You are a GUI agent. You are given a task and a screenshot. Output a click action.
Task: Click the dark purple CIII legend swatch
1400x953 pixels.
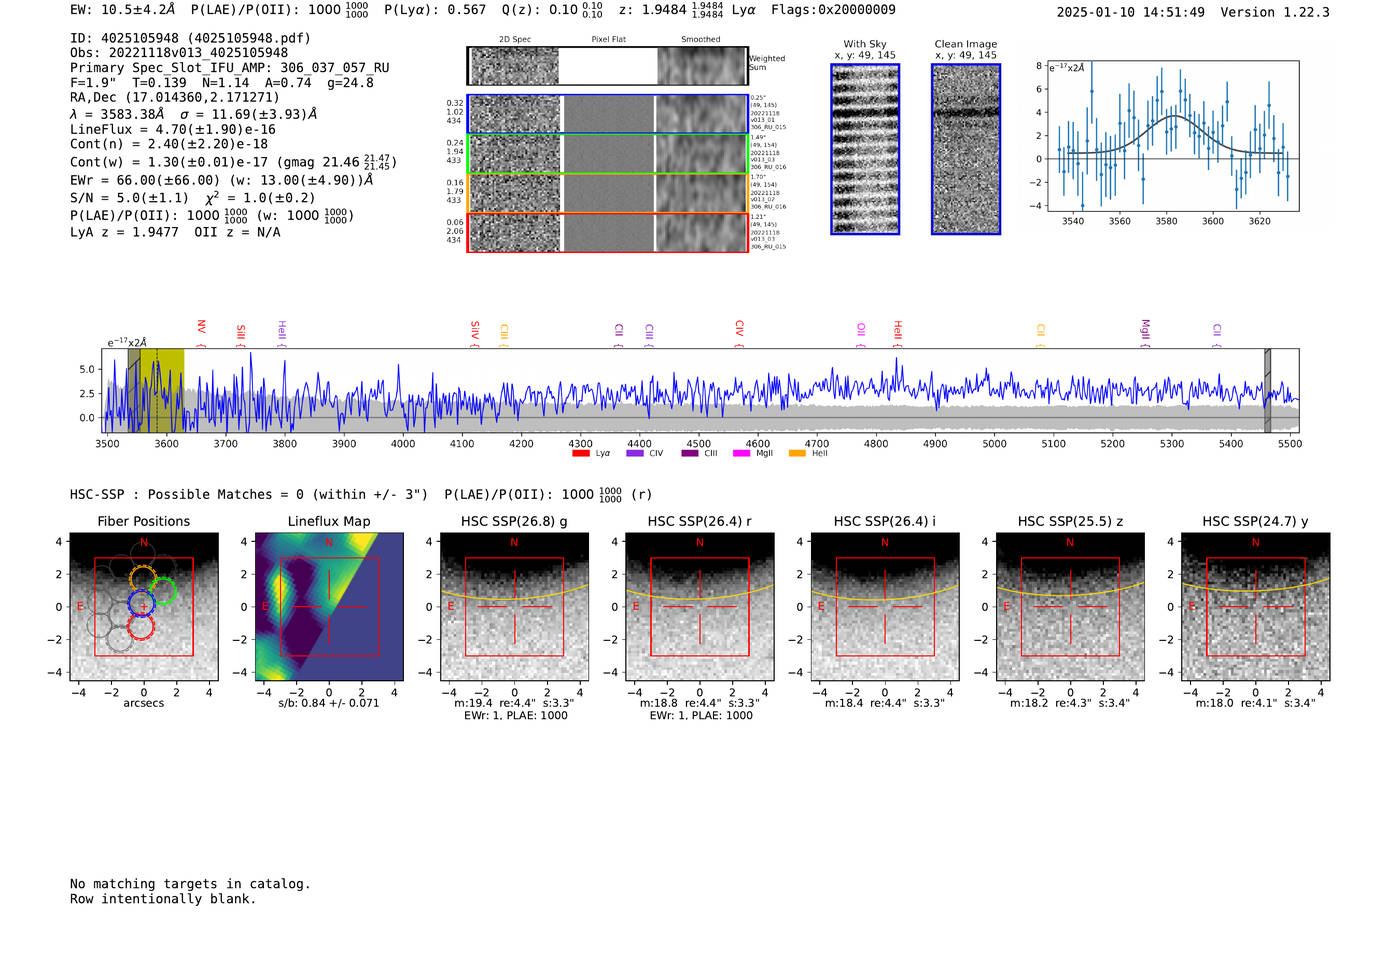[x=689, y=454]
